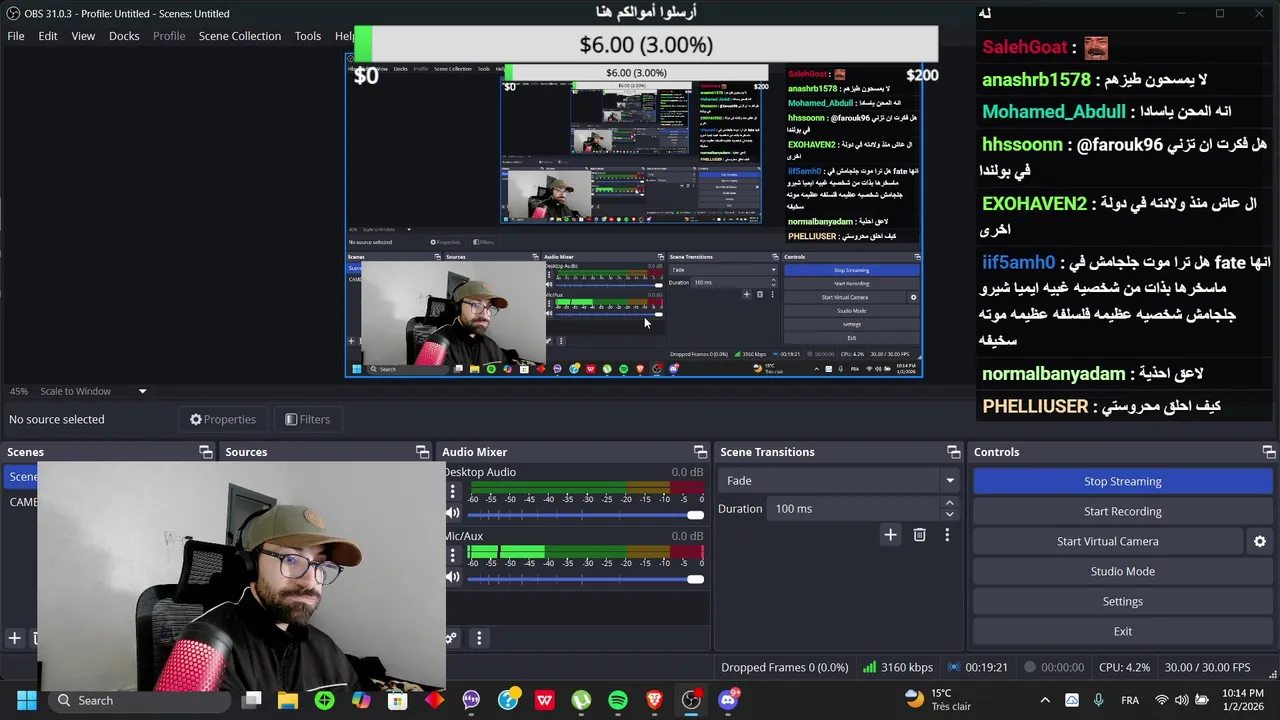Click the 3160 kbps bitrate status

click(x=898, y=667)
